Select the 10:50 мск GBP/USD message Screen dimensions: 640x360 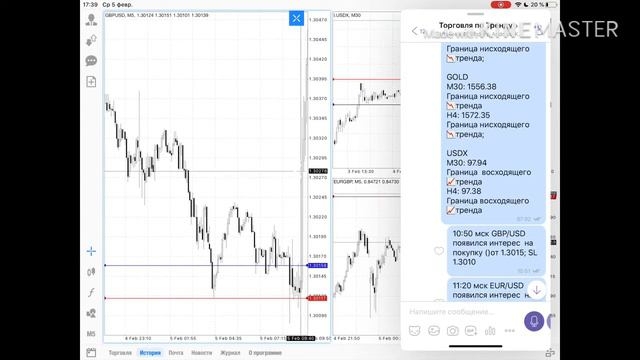(x=496, y=251)
